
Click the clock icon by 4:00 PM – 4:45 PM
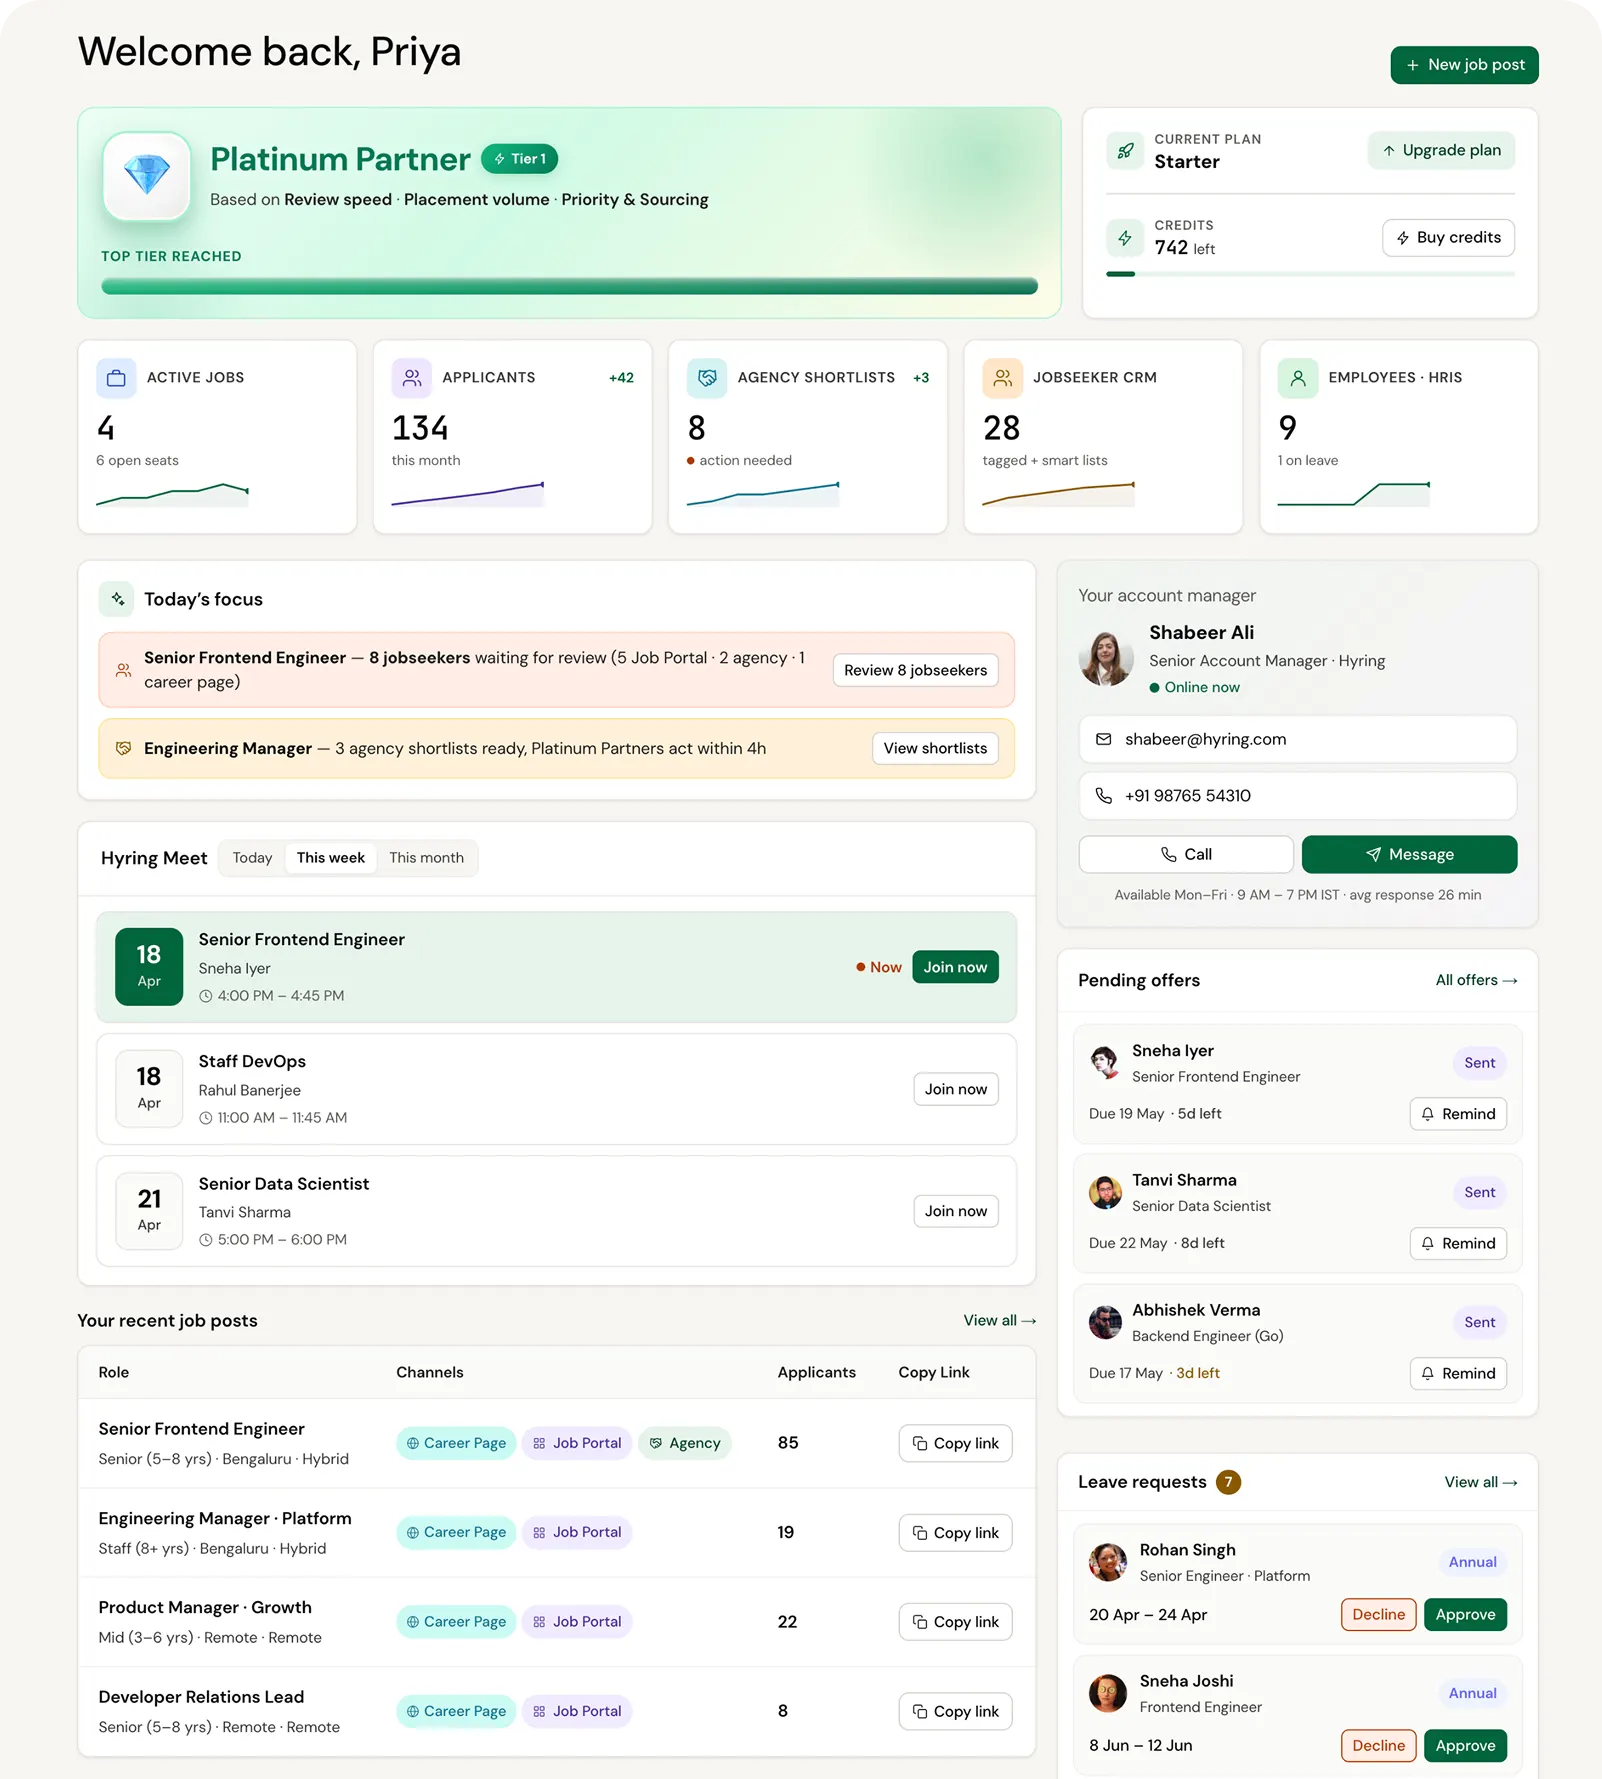coord(206,996)
